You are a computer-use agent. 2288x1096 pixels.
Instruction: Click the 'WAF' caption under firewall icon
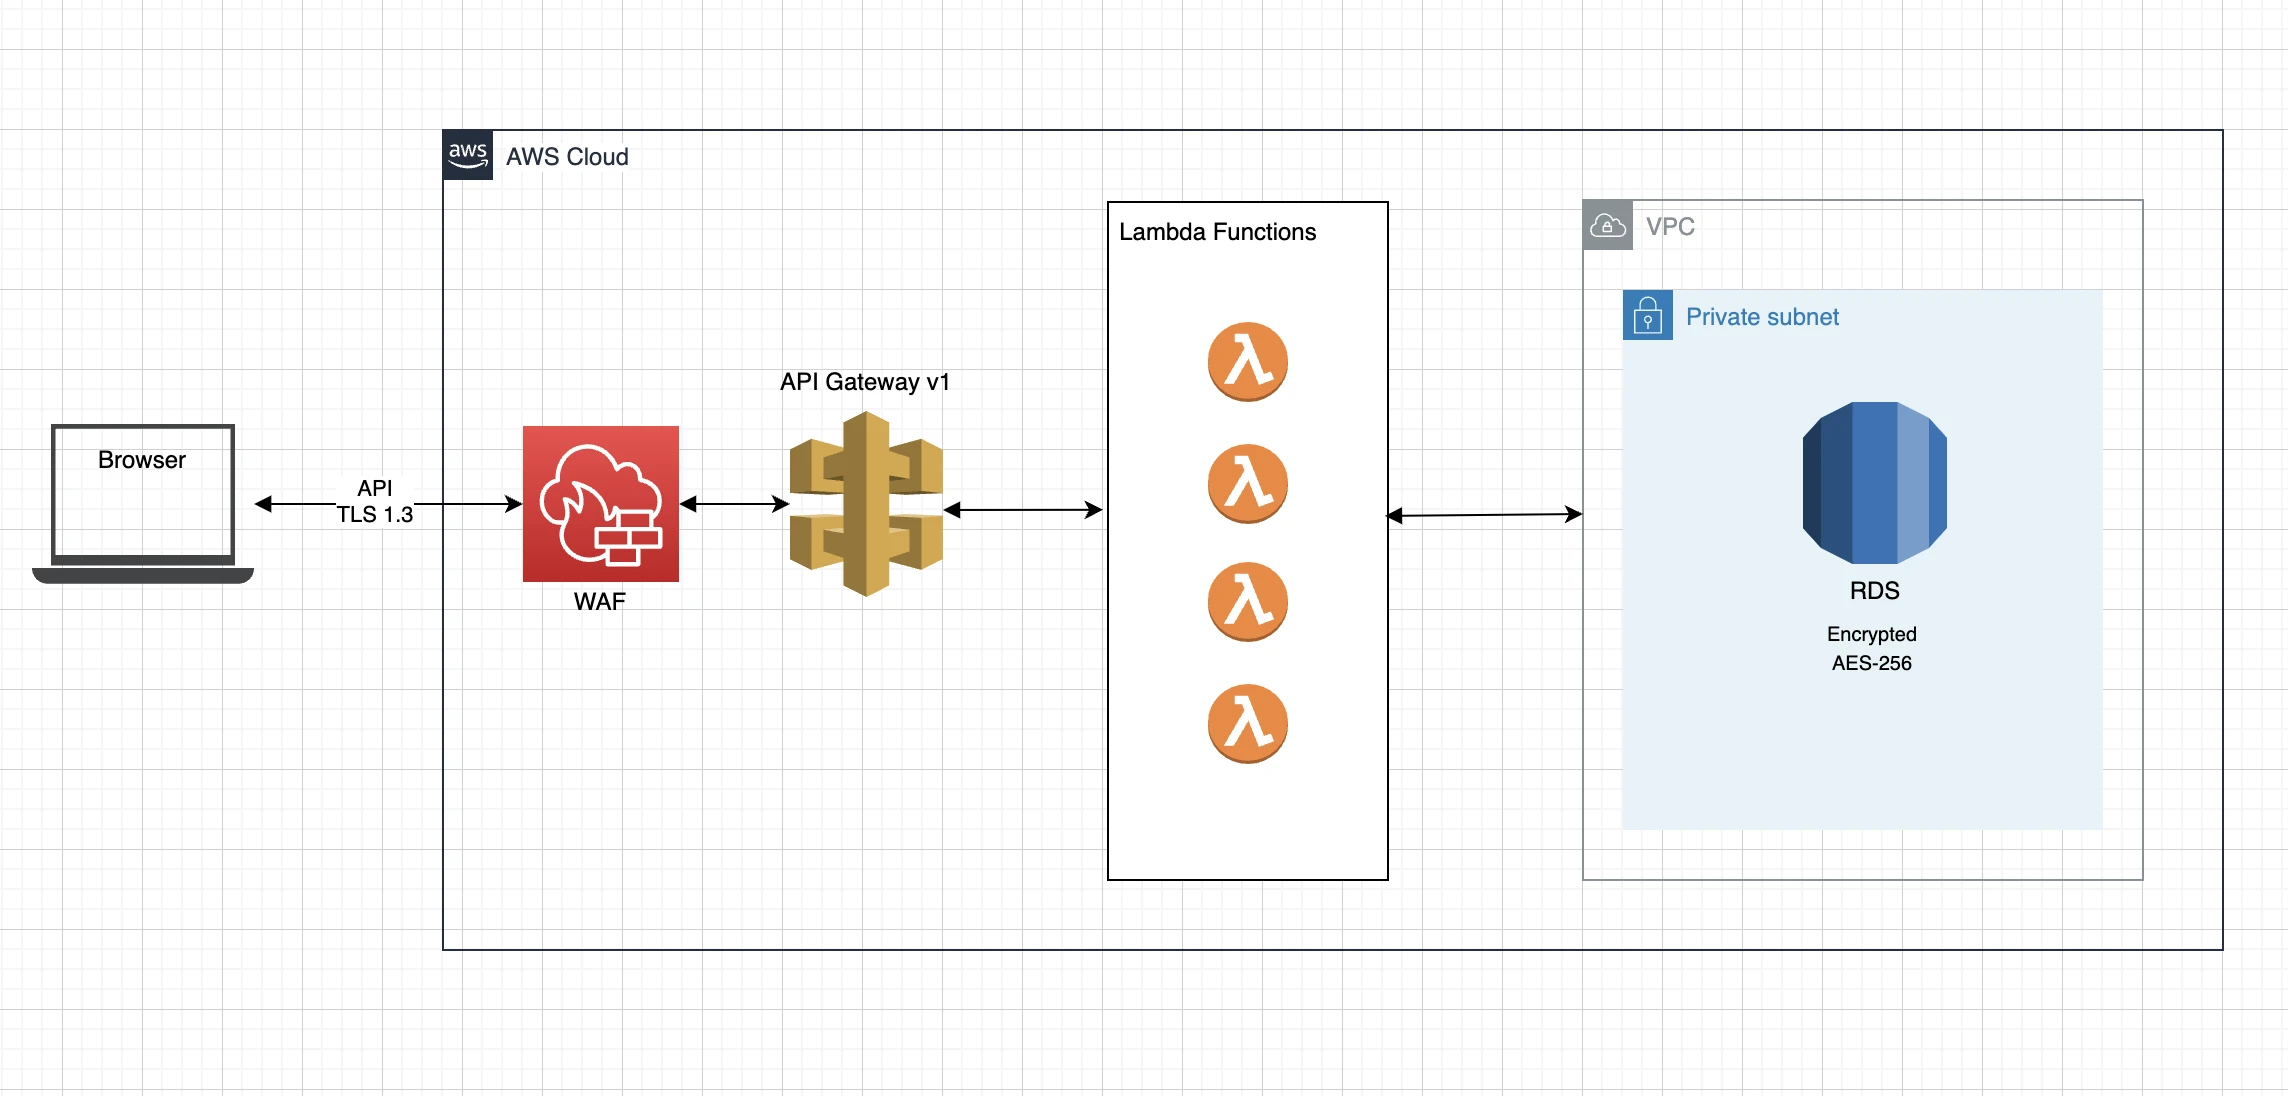pos(600,602)
